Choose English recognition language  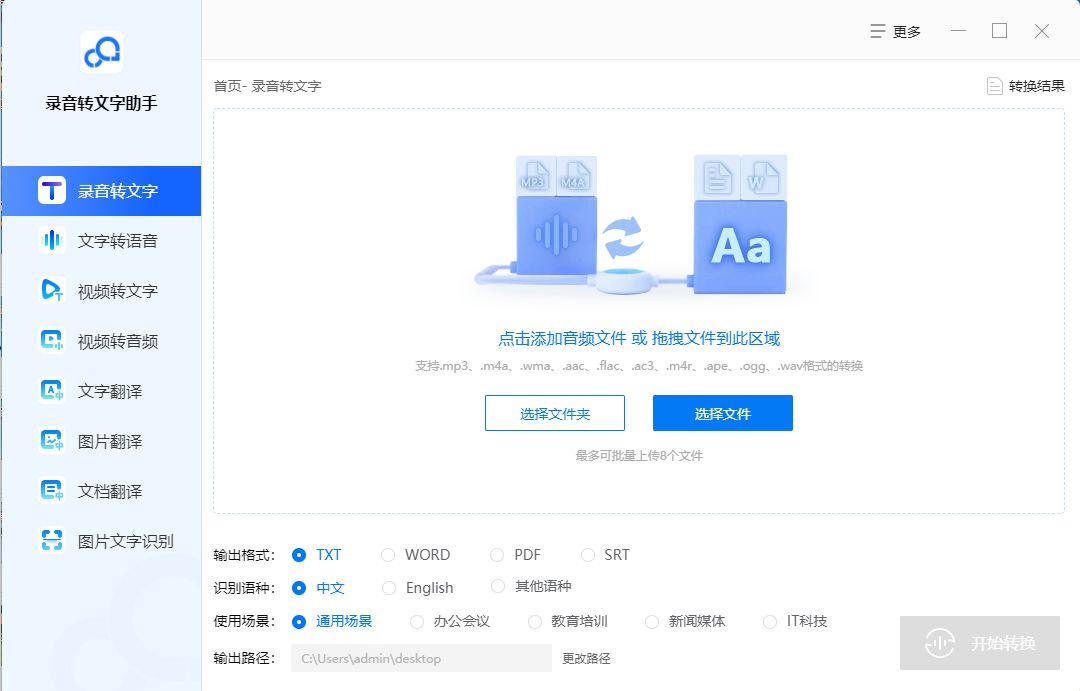click(417, 588)
